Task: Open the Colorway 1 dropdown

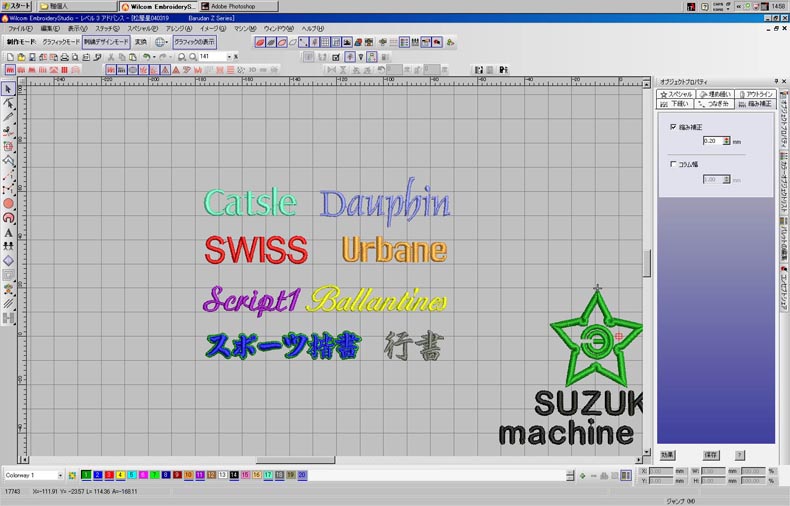Action: click(x=60, y=475)
